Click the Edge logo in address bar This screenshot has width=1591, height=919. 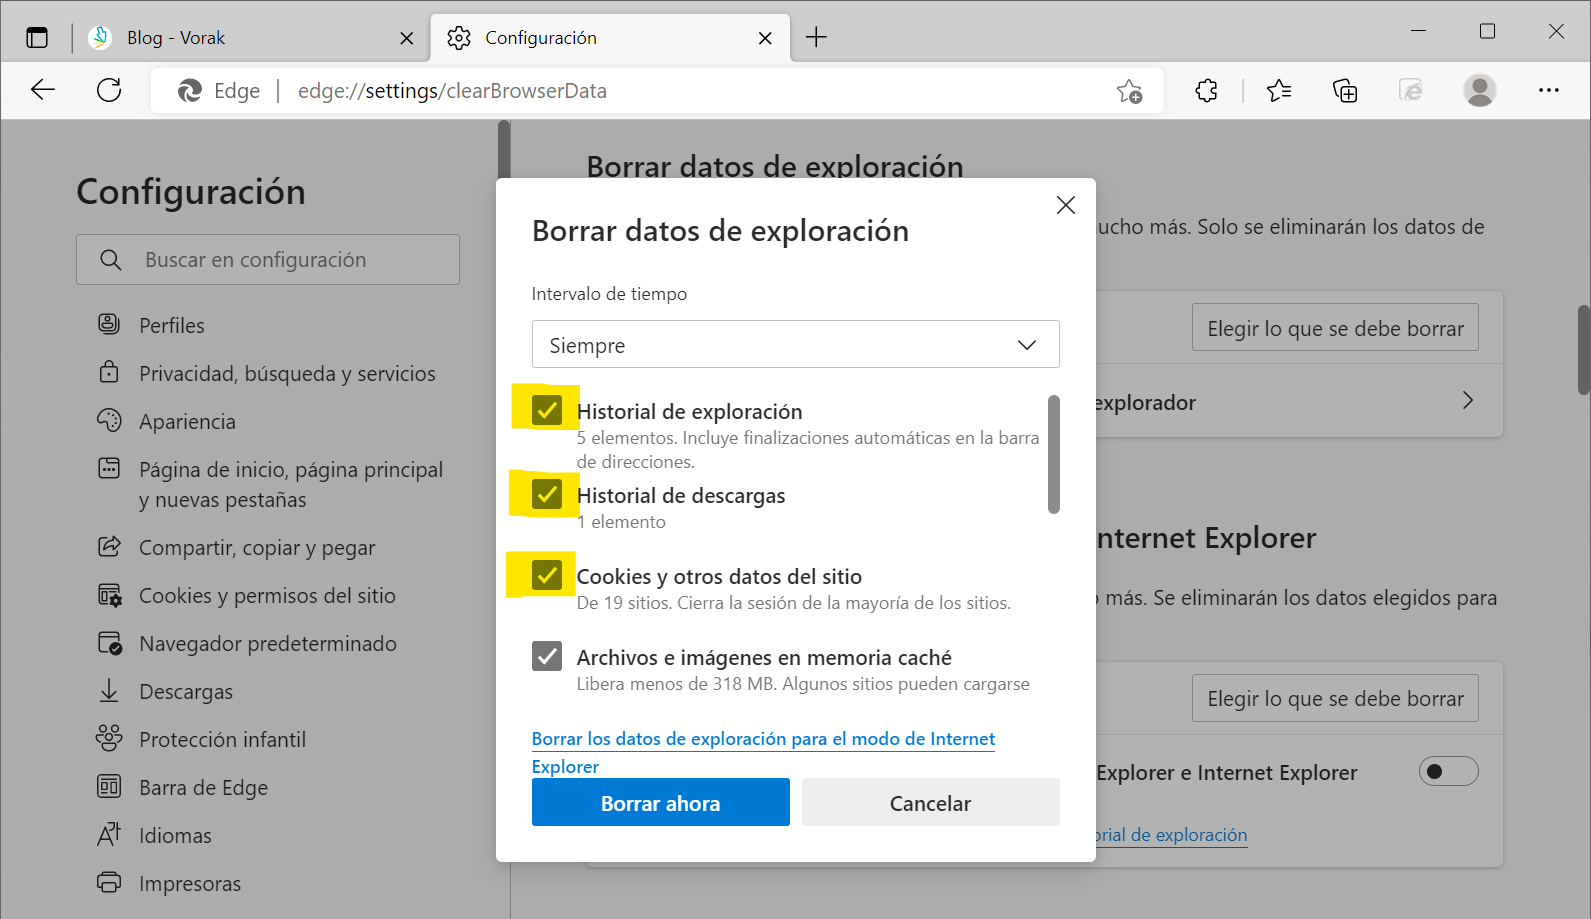click(189, 91)
